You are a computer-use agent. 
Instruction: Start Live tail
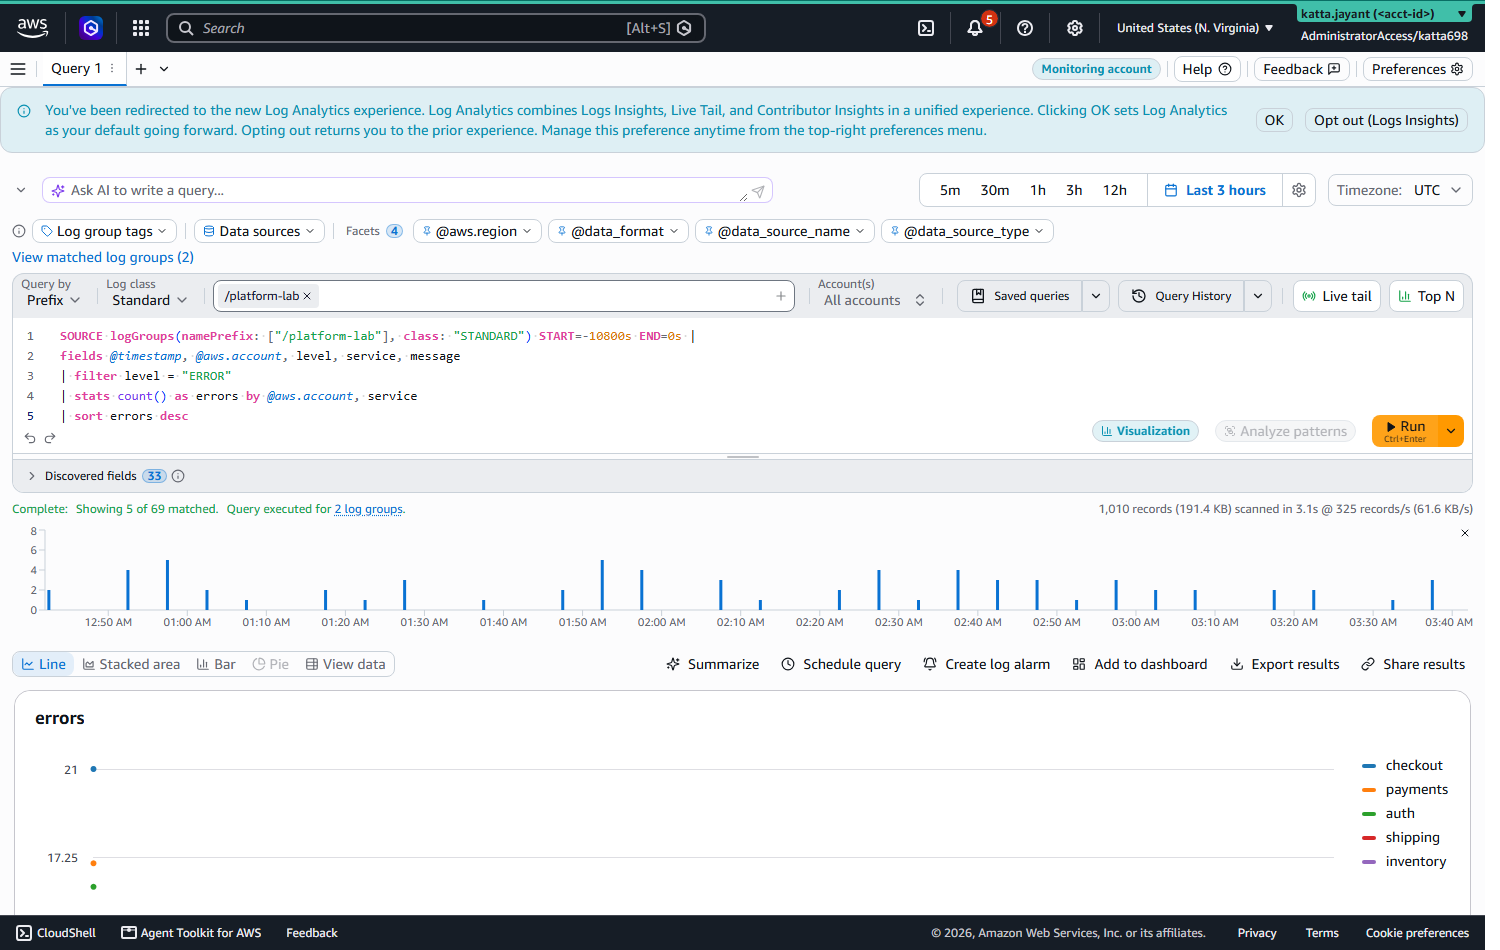(x=1337, y=296)
